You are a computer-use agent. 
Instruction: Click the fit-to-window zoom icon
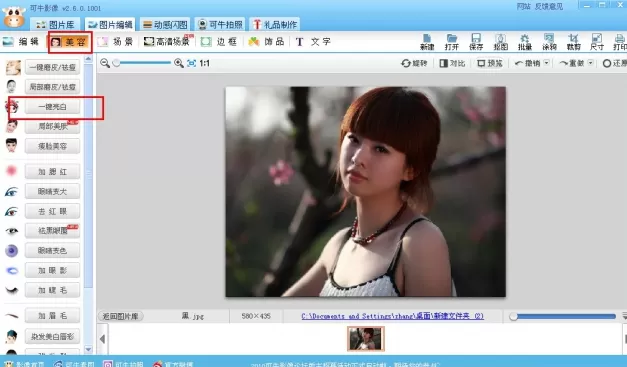point(192,63)
